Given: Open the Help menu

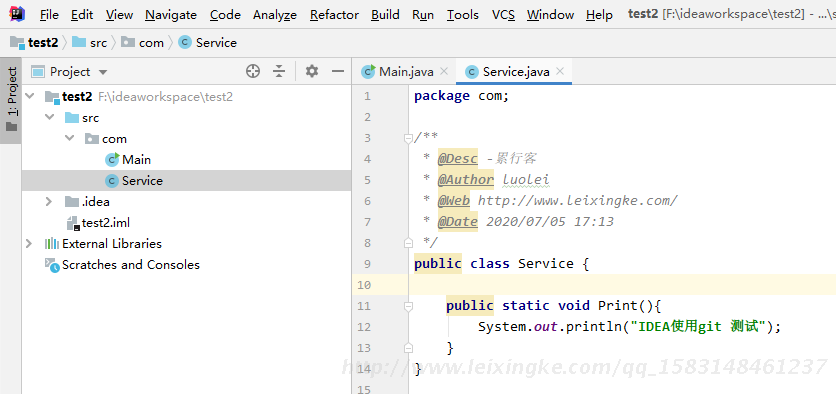Looking at the screenshot, I should pyautogui.click(x=599, y=15).
